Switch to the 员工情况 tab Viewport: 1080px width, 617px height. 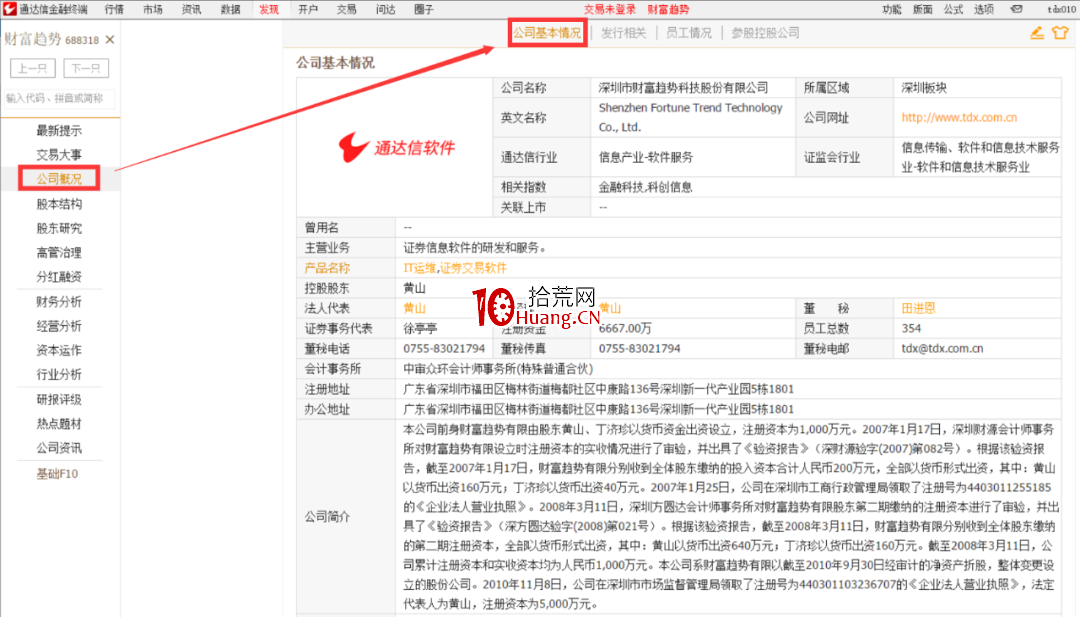pyautogui.click(x=689, y=32)
